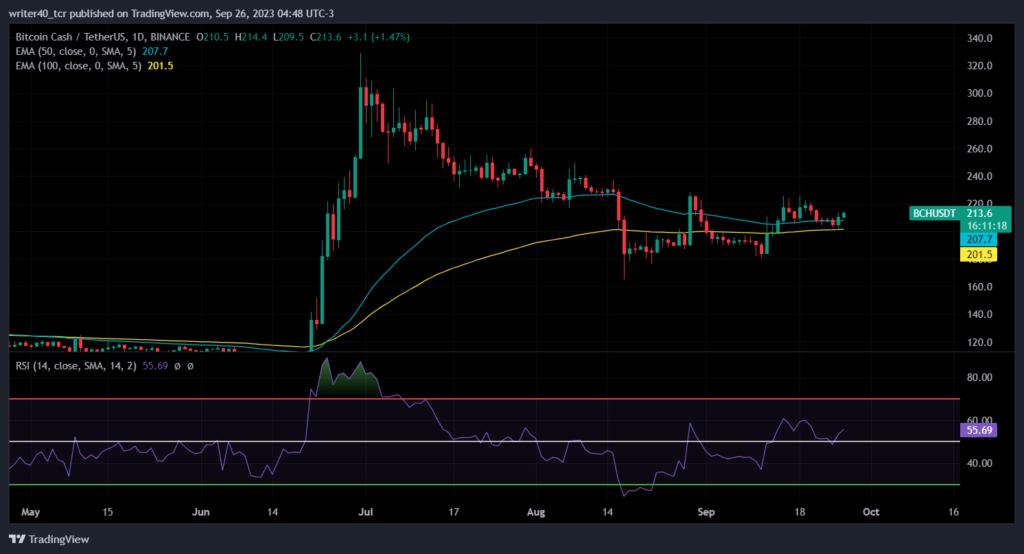The height and width of the screenshot is (554, 1024).
Task: Click the May label on time axis
Action: 31,512
